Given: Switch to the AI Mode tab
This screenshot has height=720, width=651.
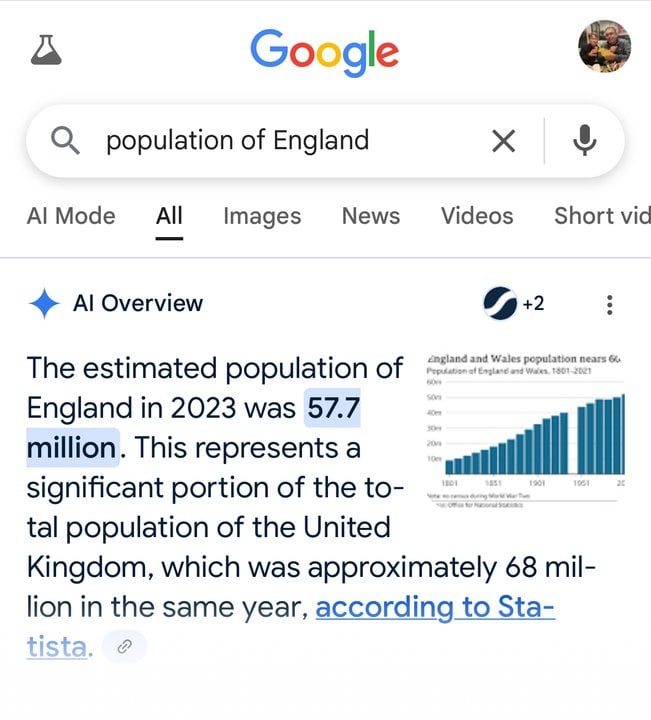Looking at the screenshot, I should tap(71, 216).
